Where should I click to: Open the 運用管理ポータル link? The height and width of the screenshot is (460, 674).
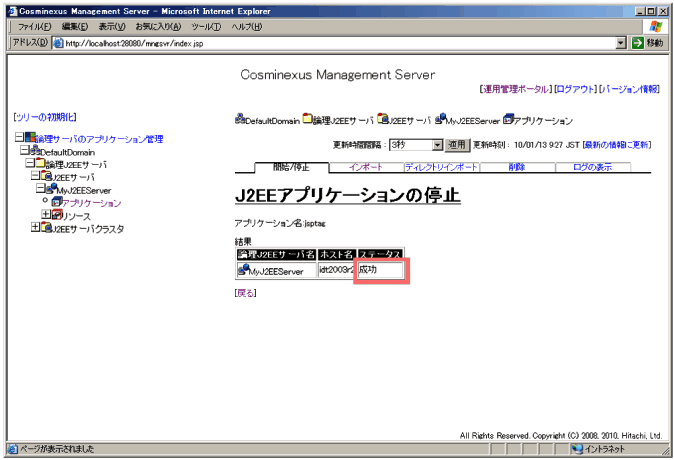click(515, 89)
